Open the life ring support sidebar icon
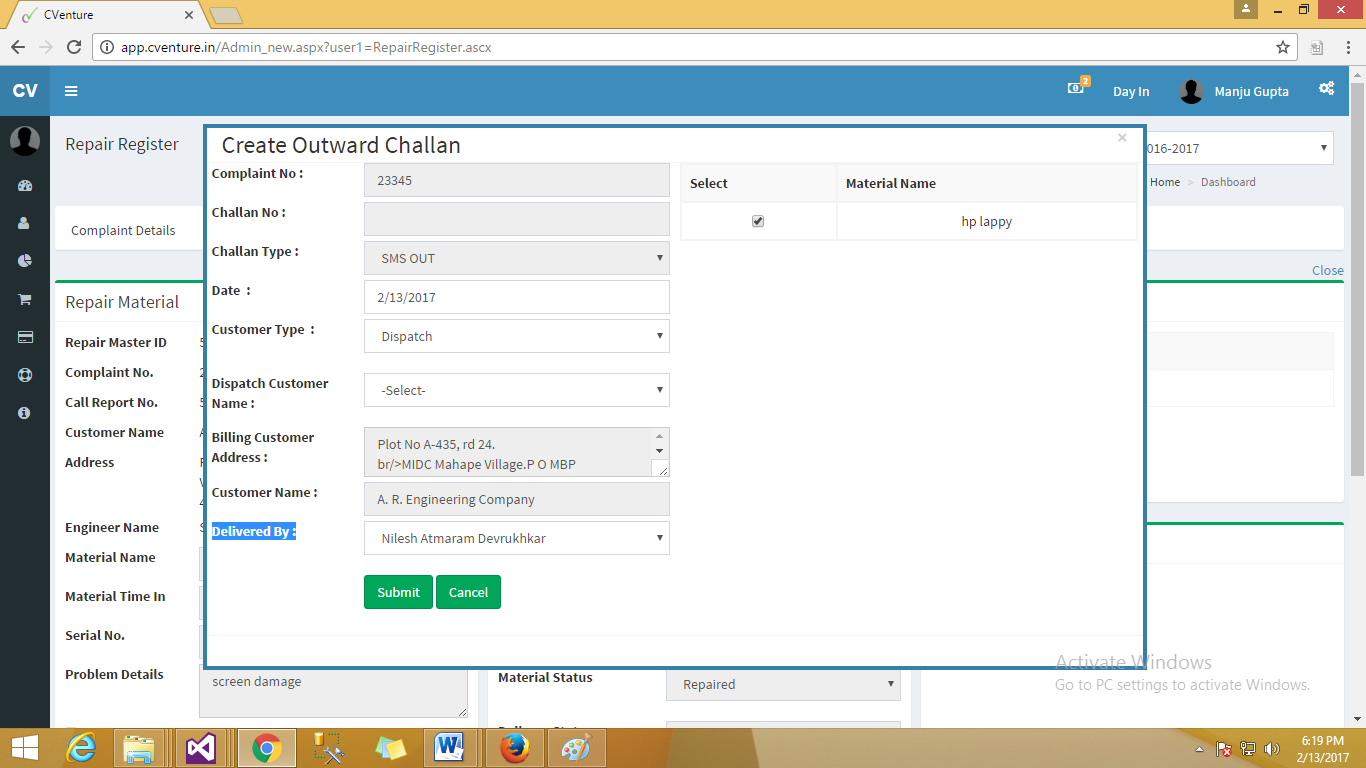1366x768 pixels. [x=25, y=375]
